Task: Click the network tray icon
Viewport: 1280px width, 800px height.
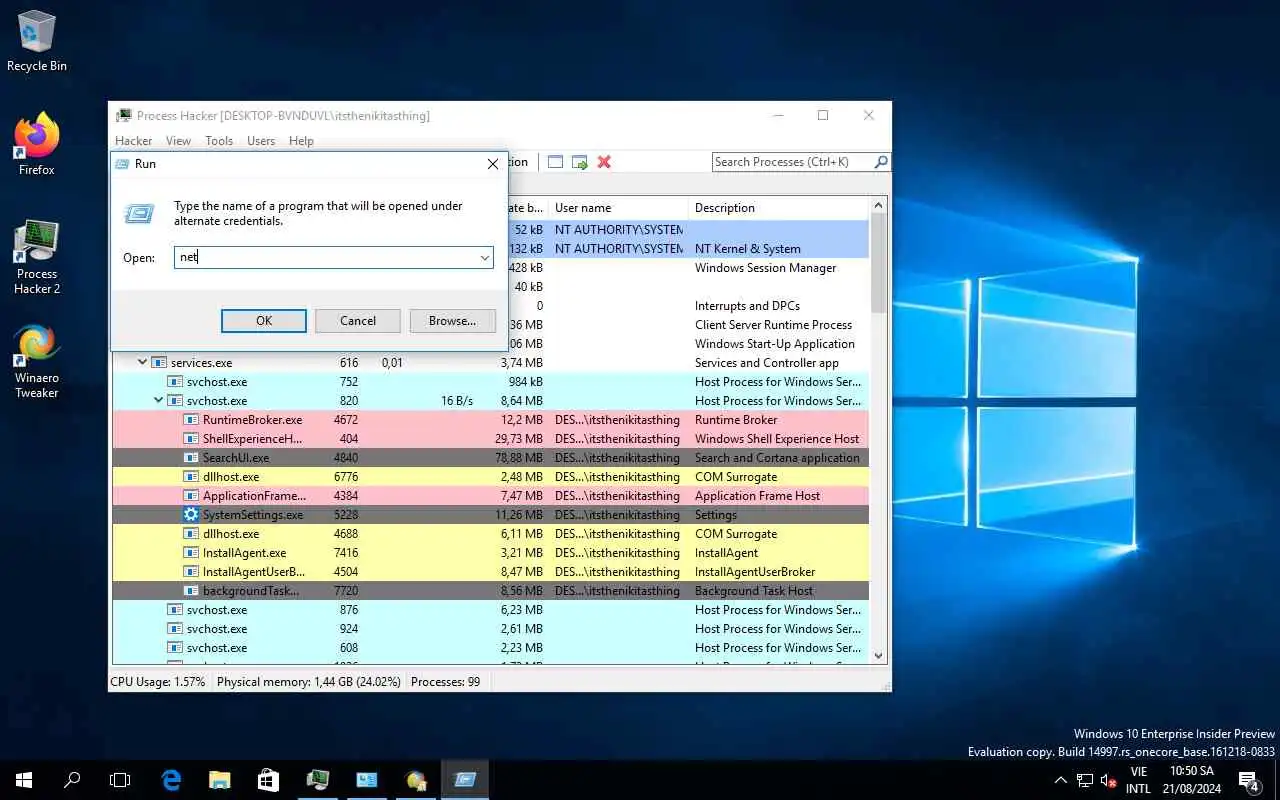Action: click(x=1085, y=780)
